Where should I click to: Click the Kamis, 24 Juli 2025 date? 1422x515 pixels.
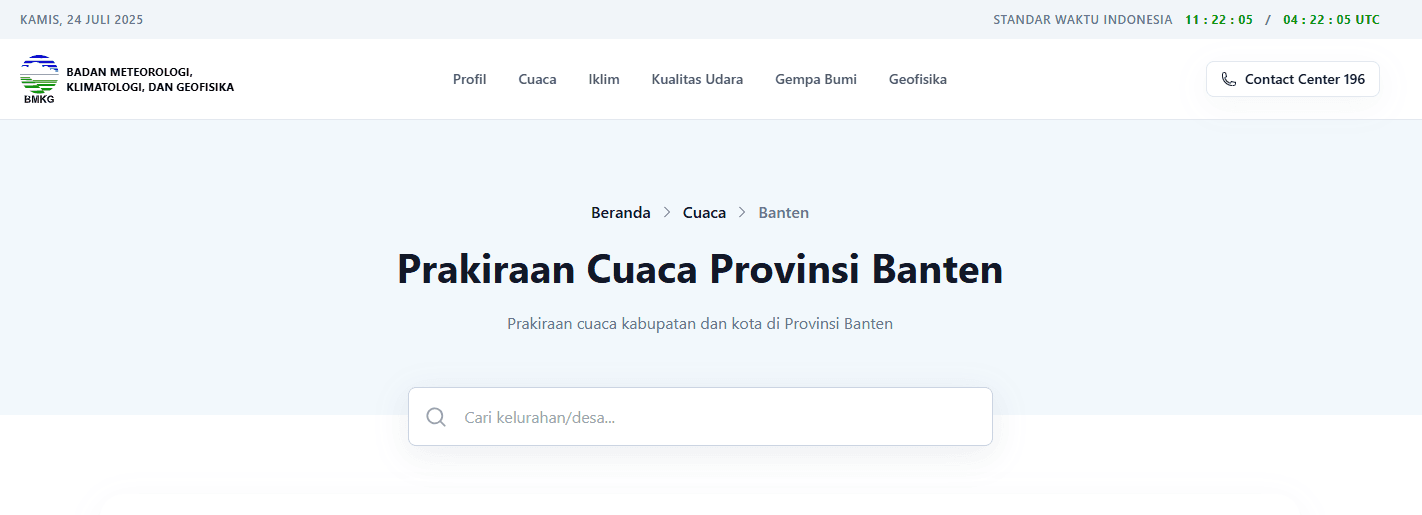click(x=81, y=19)
